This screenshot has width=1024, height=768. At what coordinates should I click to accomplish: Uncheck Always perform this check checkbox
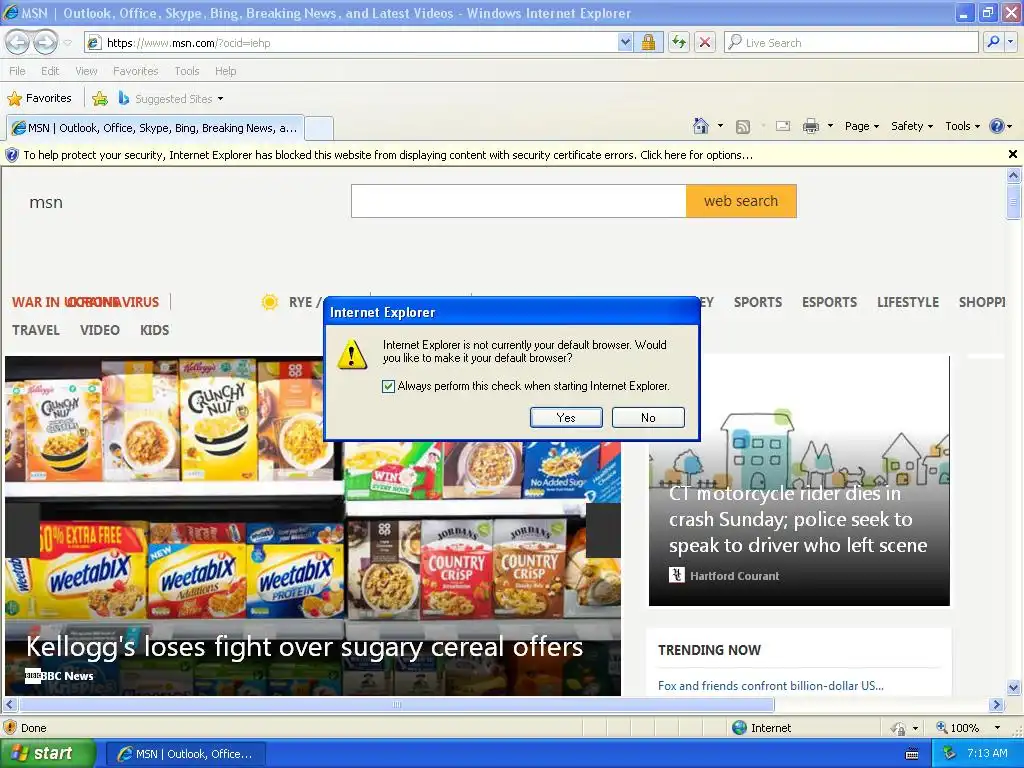pyautogui.click(x=388, y=386)
